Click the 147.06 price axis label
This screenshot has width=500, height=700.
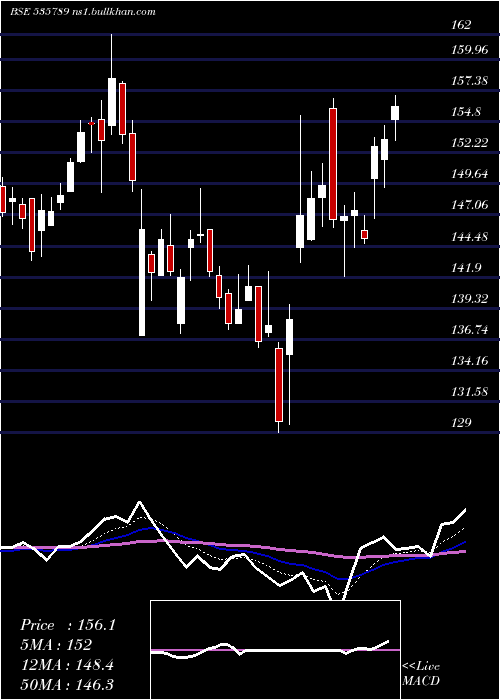point(470,205)
